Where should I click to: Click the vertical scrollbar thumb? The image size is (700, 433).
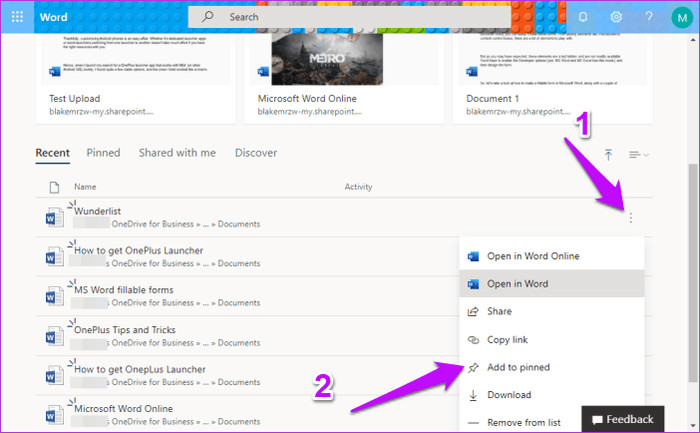693,272
